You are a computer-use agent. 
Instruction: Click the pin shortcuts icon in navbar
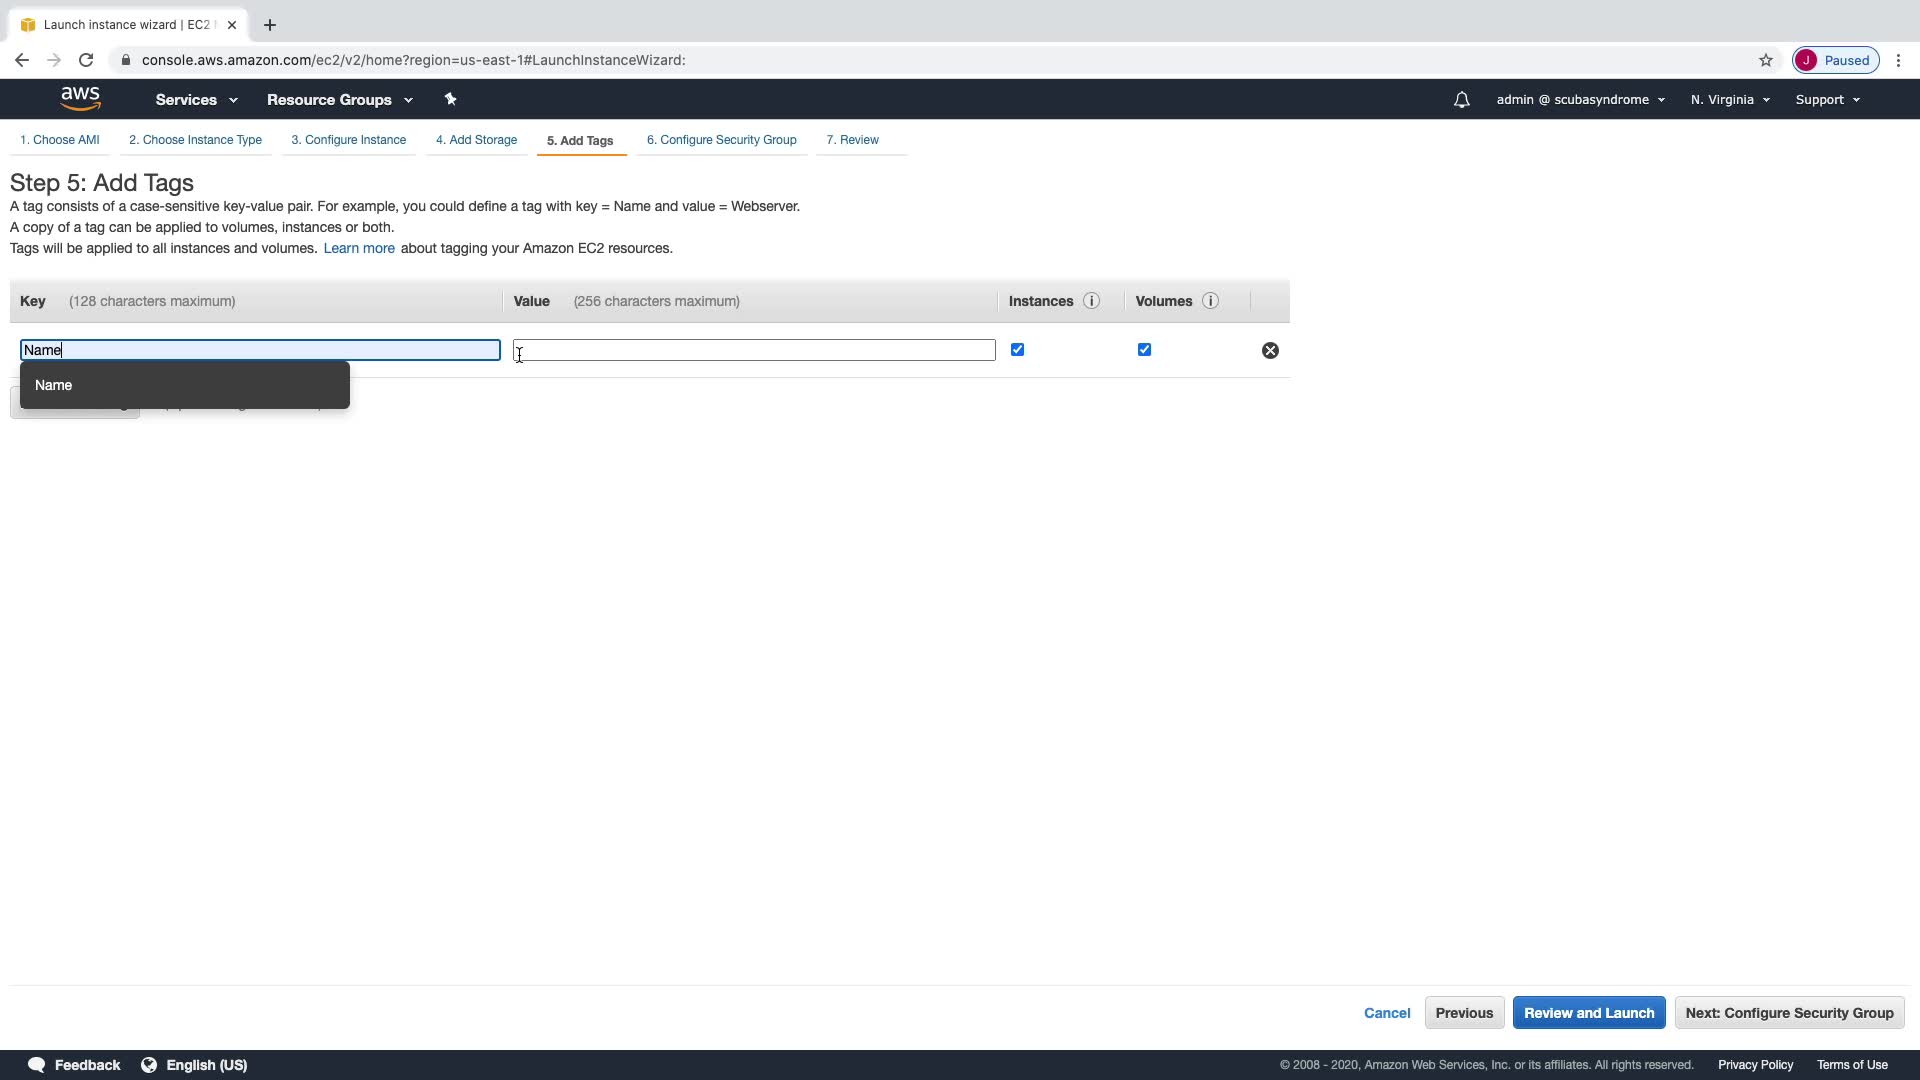pos(450,99)
